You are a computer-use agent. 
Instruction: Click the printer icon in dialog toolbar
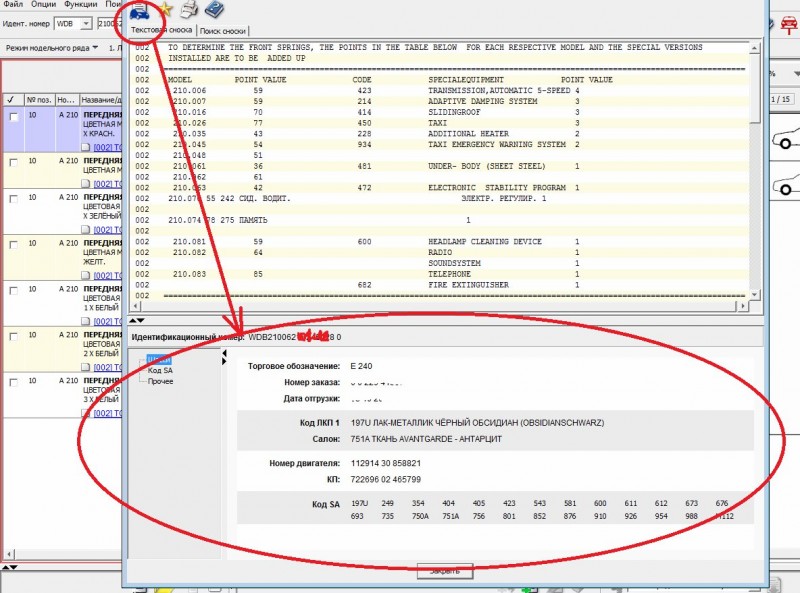pyautogui.click(x=189, y=9)
